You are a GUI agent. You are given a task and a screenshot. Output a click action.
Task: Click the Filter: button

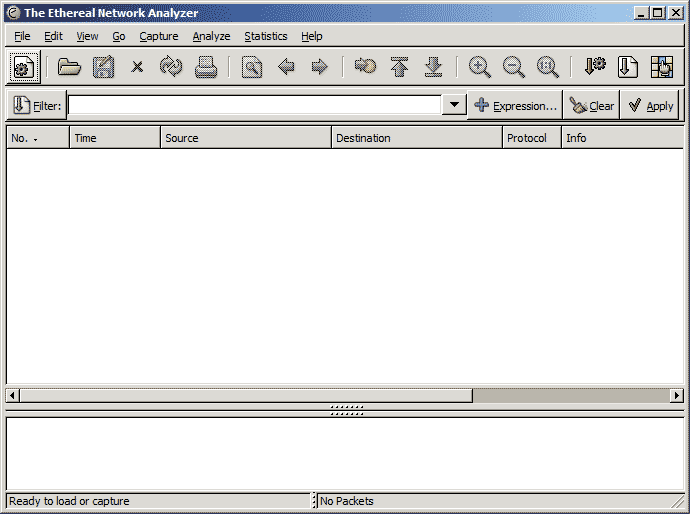pyautogui.click(x=37, y=106)
